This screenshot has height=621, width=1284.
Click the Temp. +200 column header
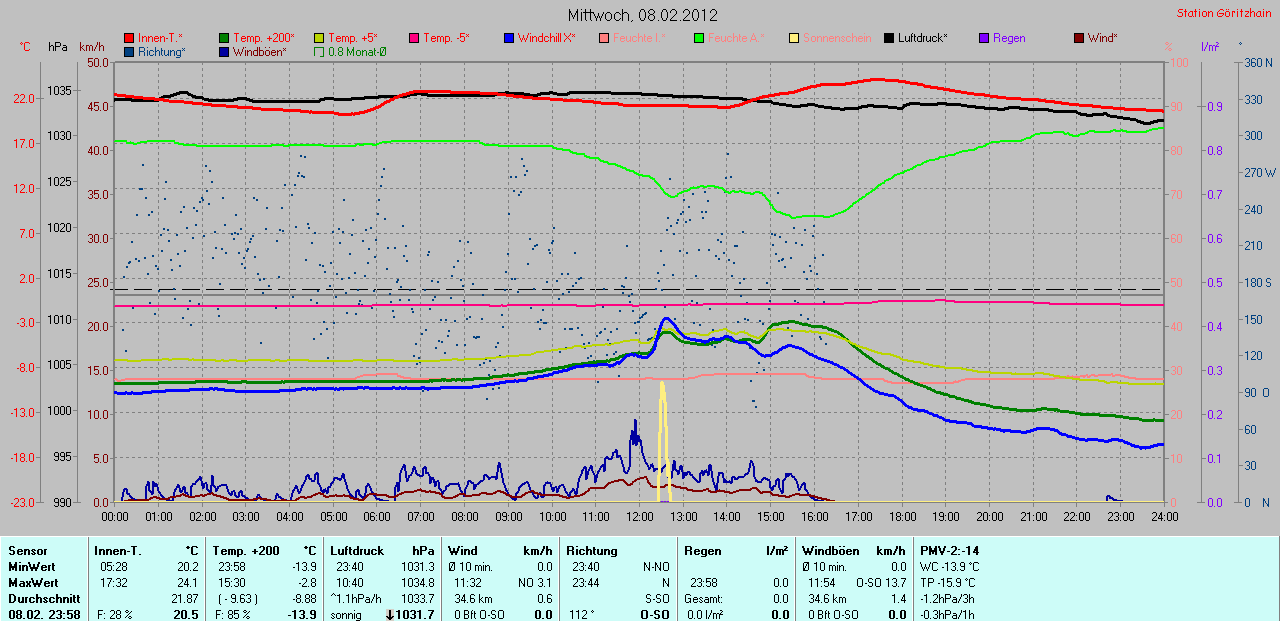click(247, 550)
